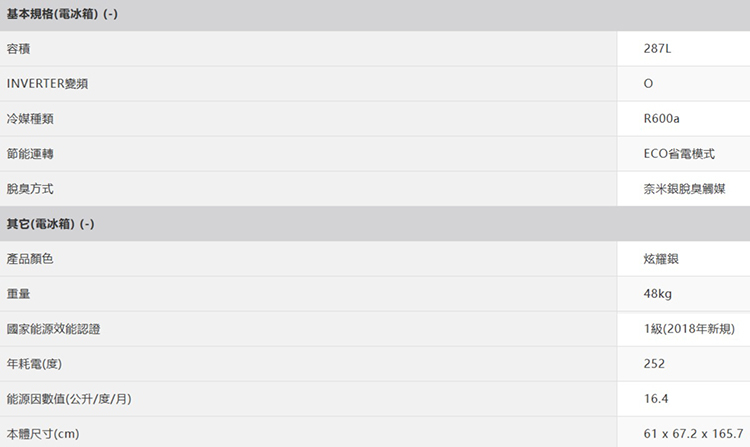Collapse the 其它(電冰箱) section header
Viewport: 750px width, 447px height.
(50, 223)
